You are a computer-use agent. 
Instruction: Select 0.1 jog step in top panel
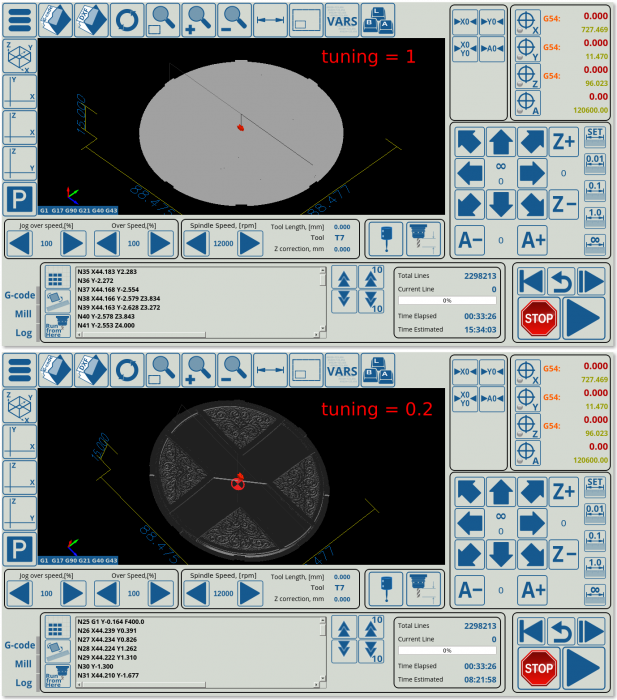(x=595, y=191)
